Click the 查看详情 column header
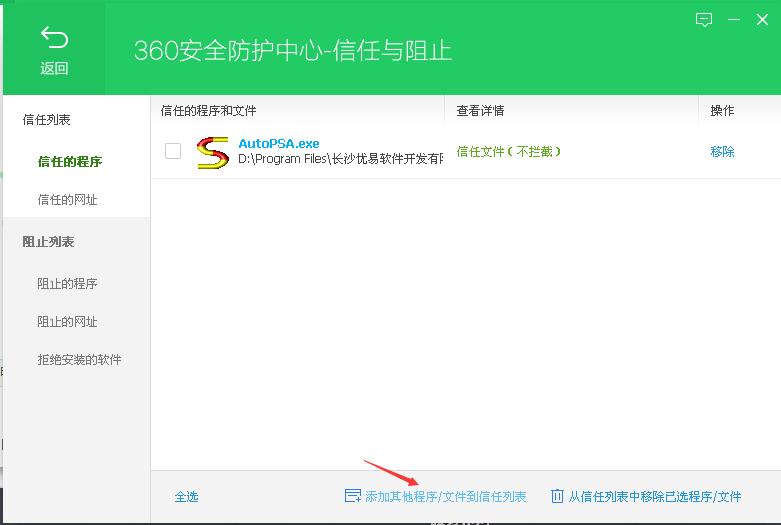 pos(480,110)
